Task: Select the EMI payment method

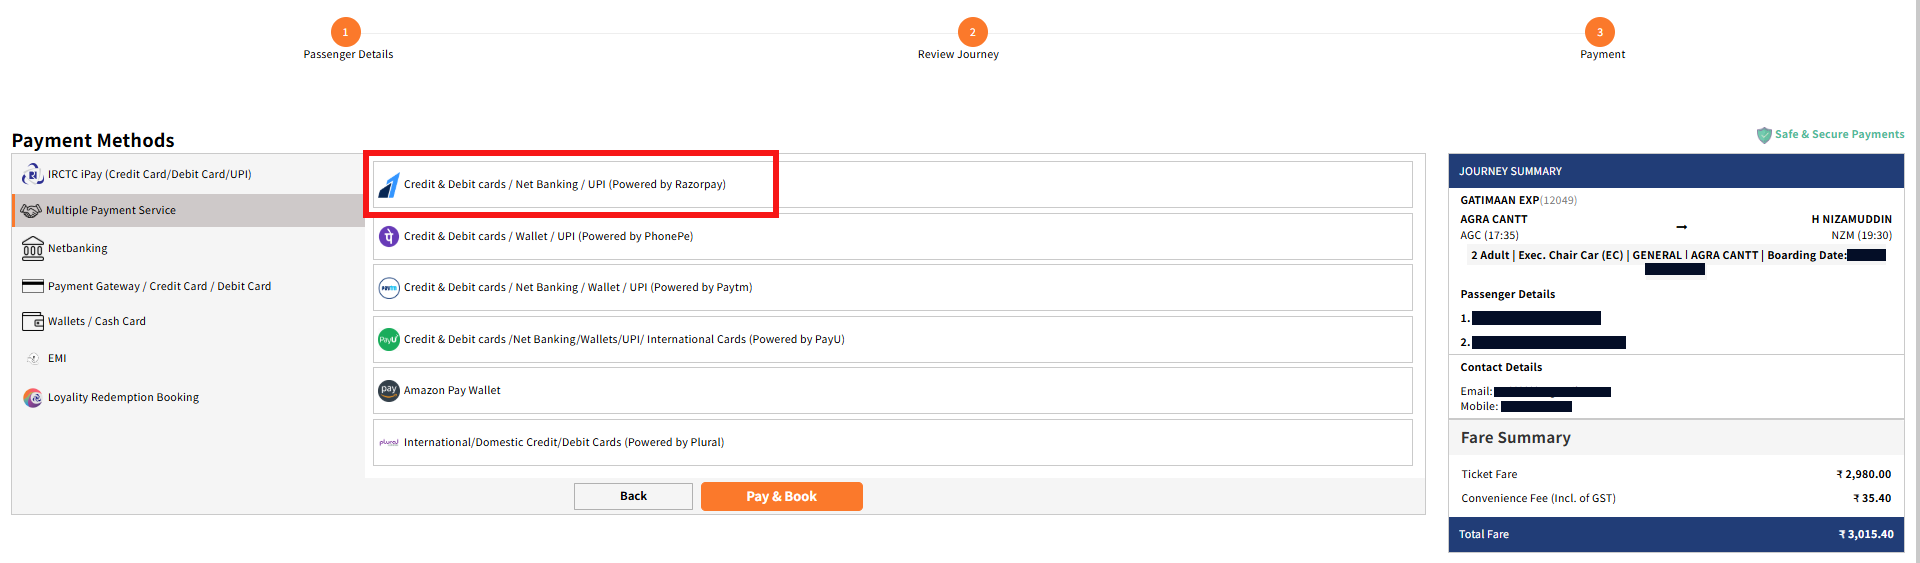Action: click(x=57, y=359)
